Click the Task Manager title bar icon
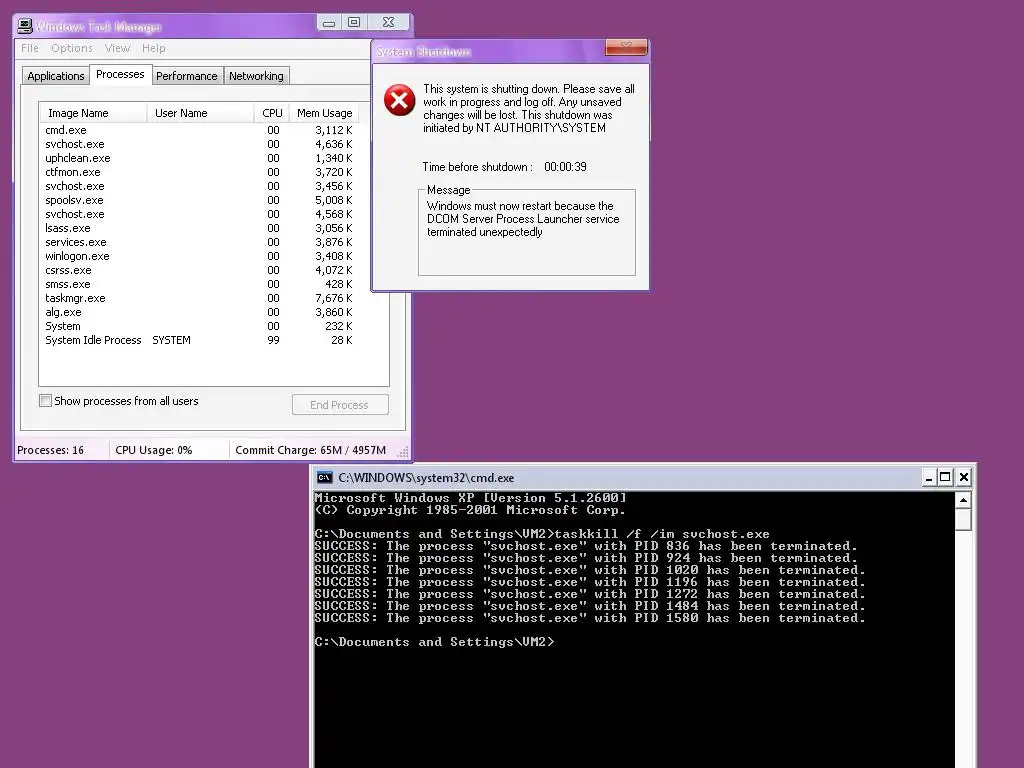The width and height of the screenshot is (1024, 768). 25,26
